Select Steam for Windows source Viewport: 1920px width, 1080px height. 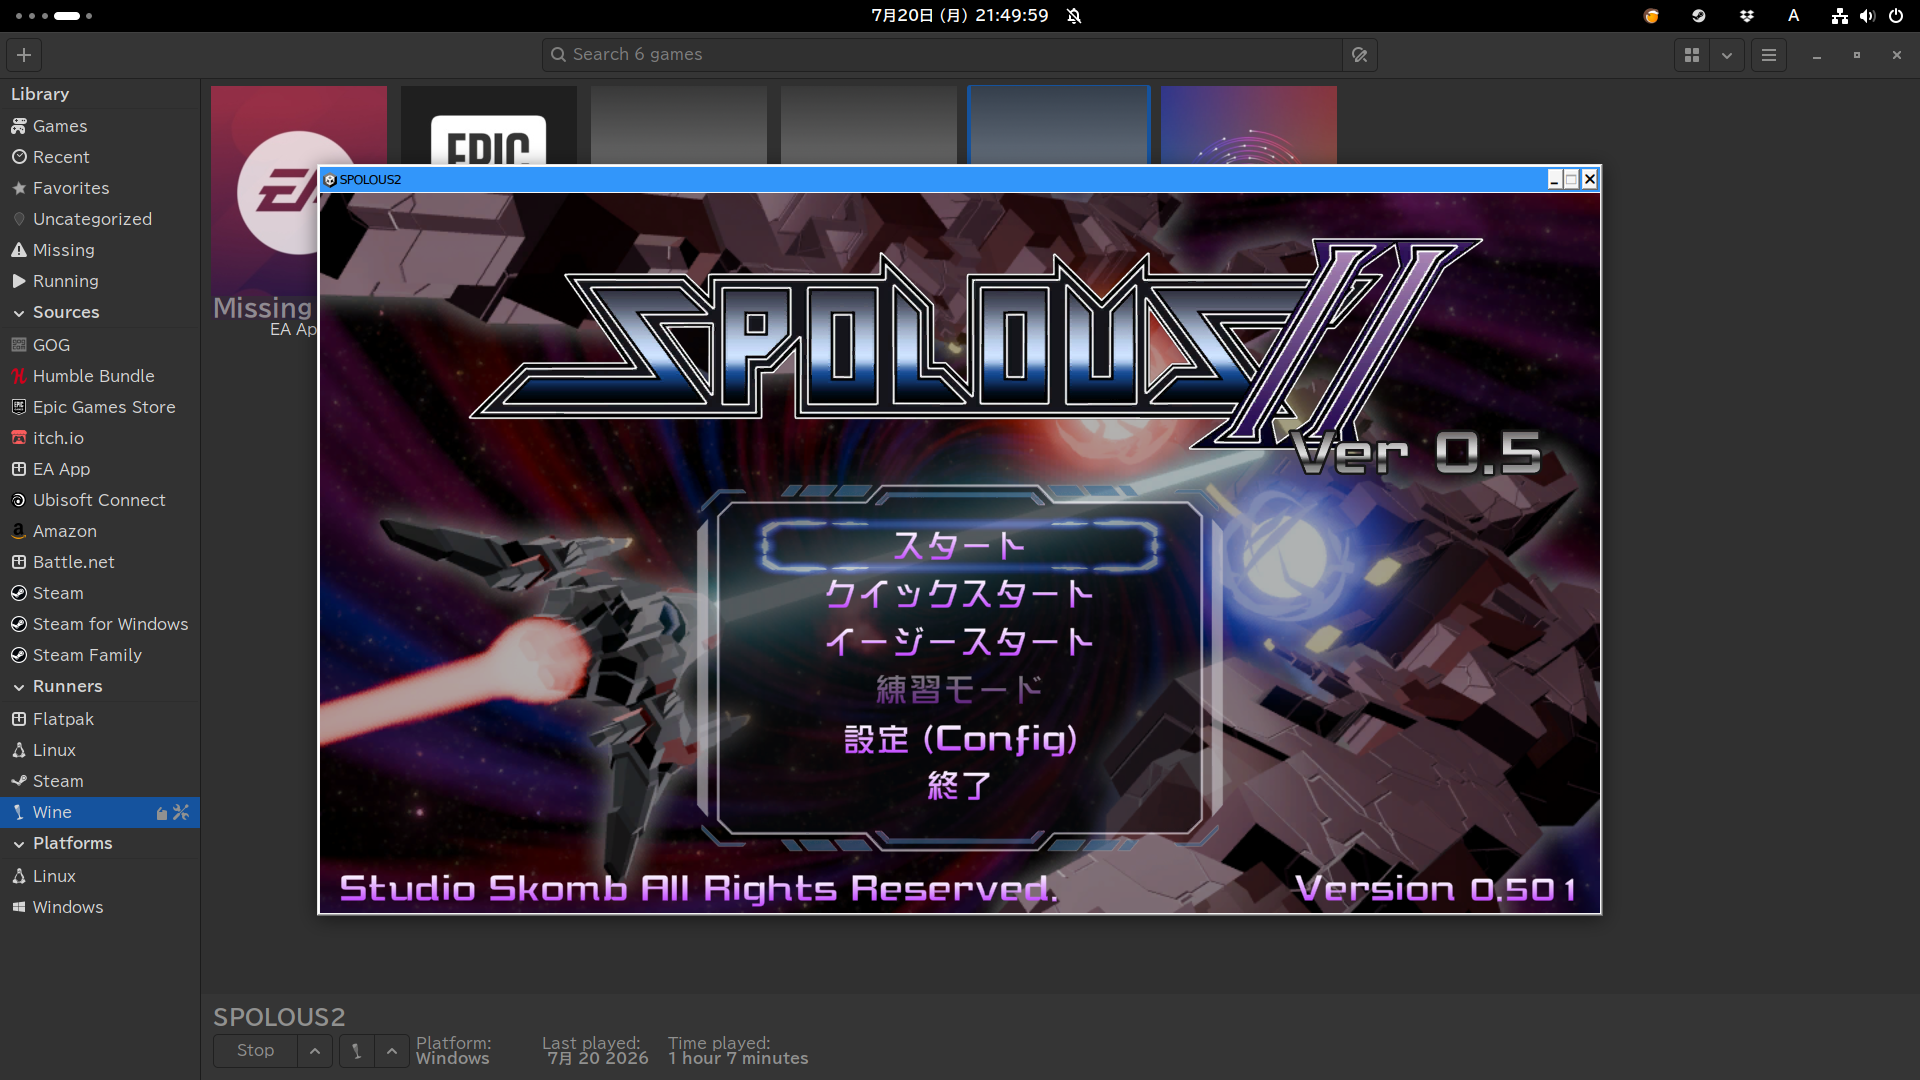(100, 624)
